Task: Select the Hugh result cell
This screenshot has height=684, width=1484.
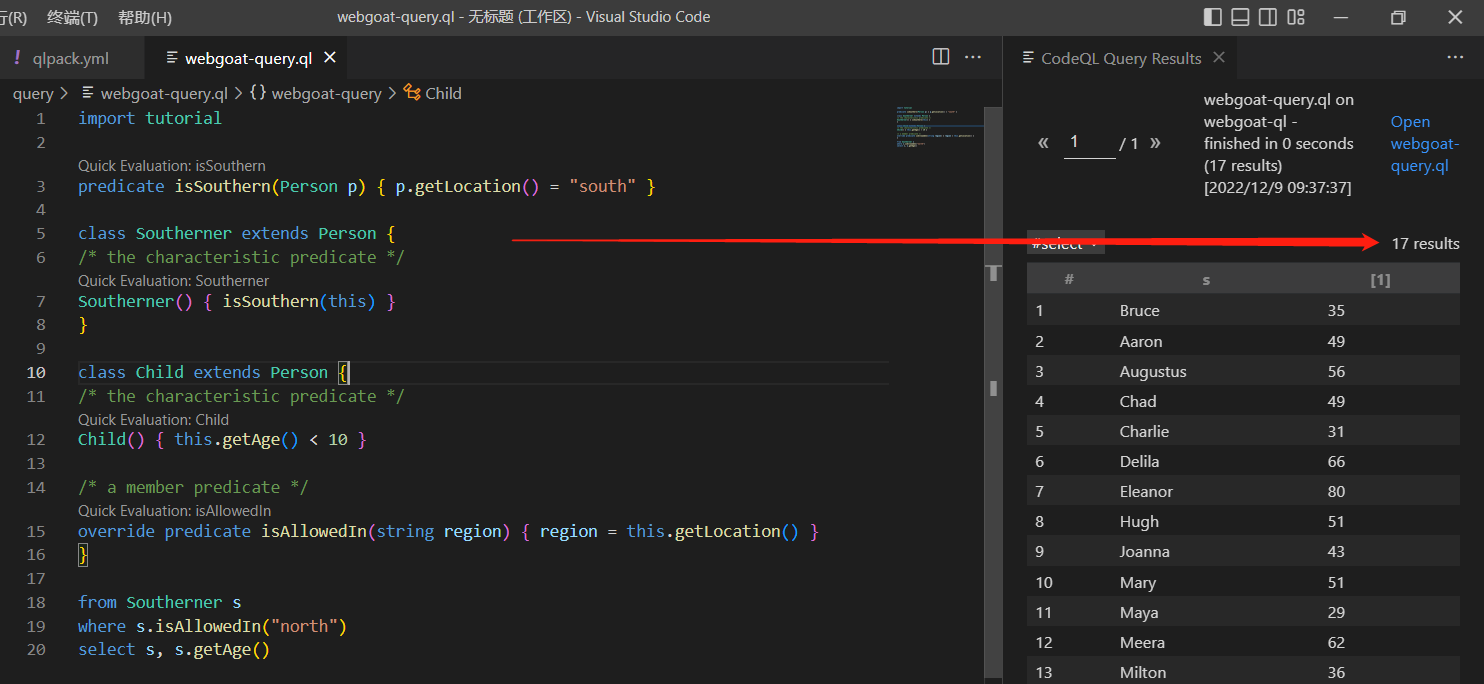Action: pos(1139,521)
